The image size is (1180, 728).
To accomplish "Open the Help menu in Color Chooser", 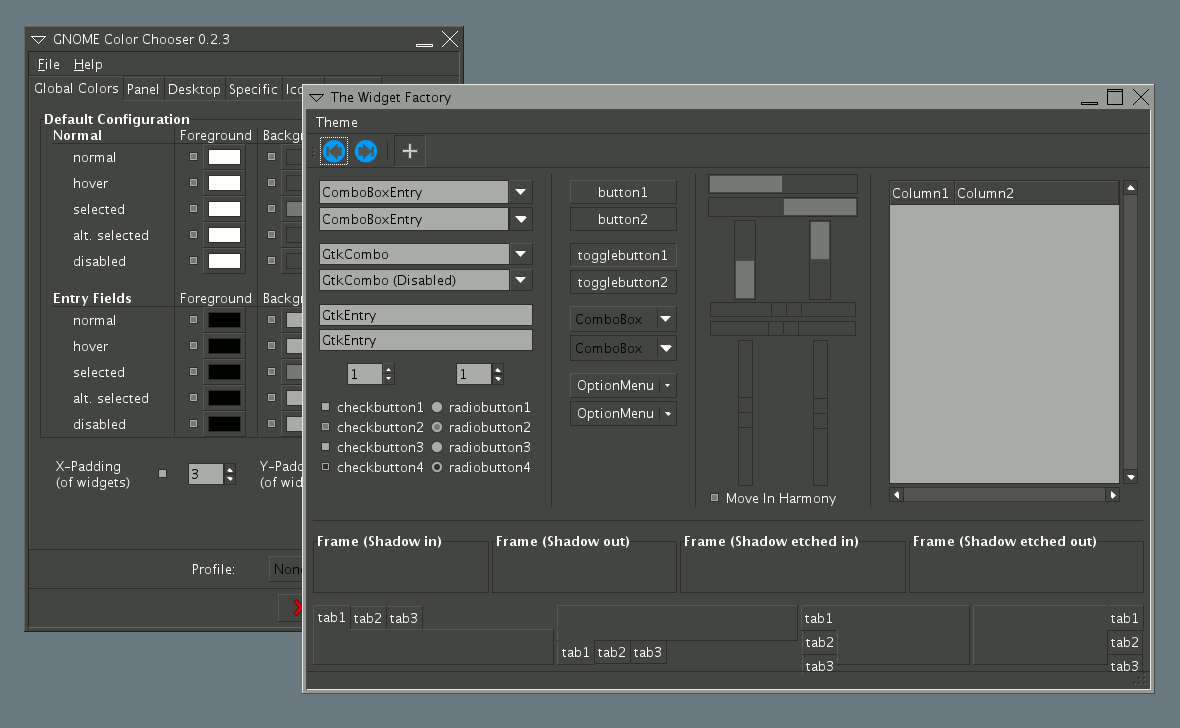I will pyautogui.click(x=88, y=65).
